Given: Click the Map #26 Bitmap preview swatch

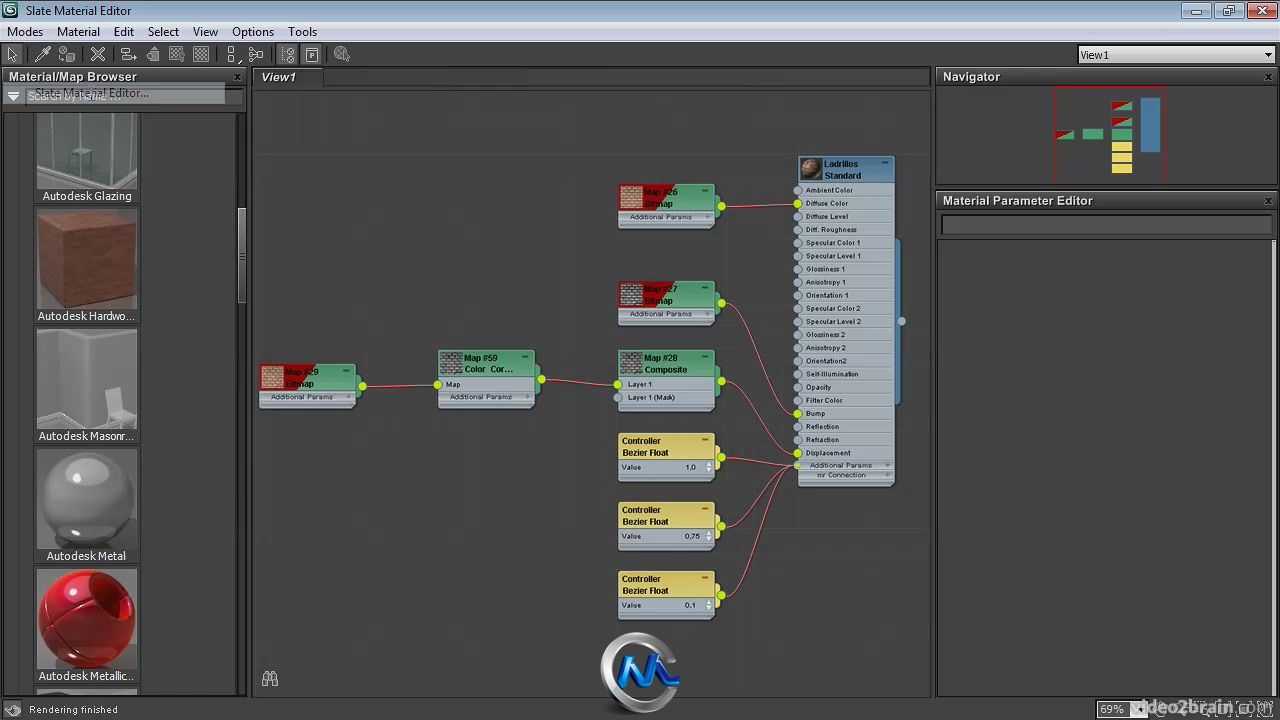Looking at the screenshot, I should 631,197.
